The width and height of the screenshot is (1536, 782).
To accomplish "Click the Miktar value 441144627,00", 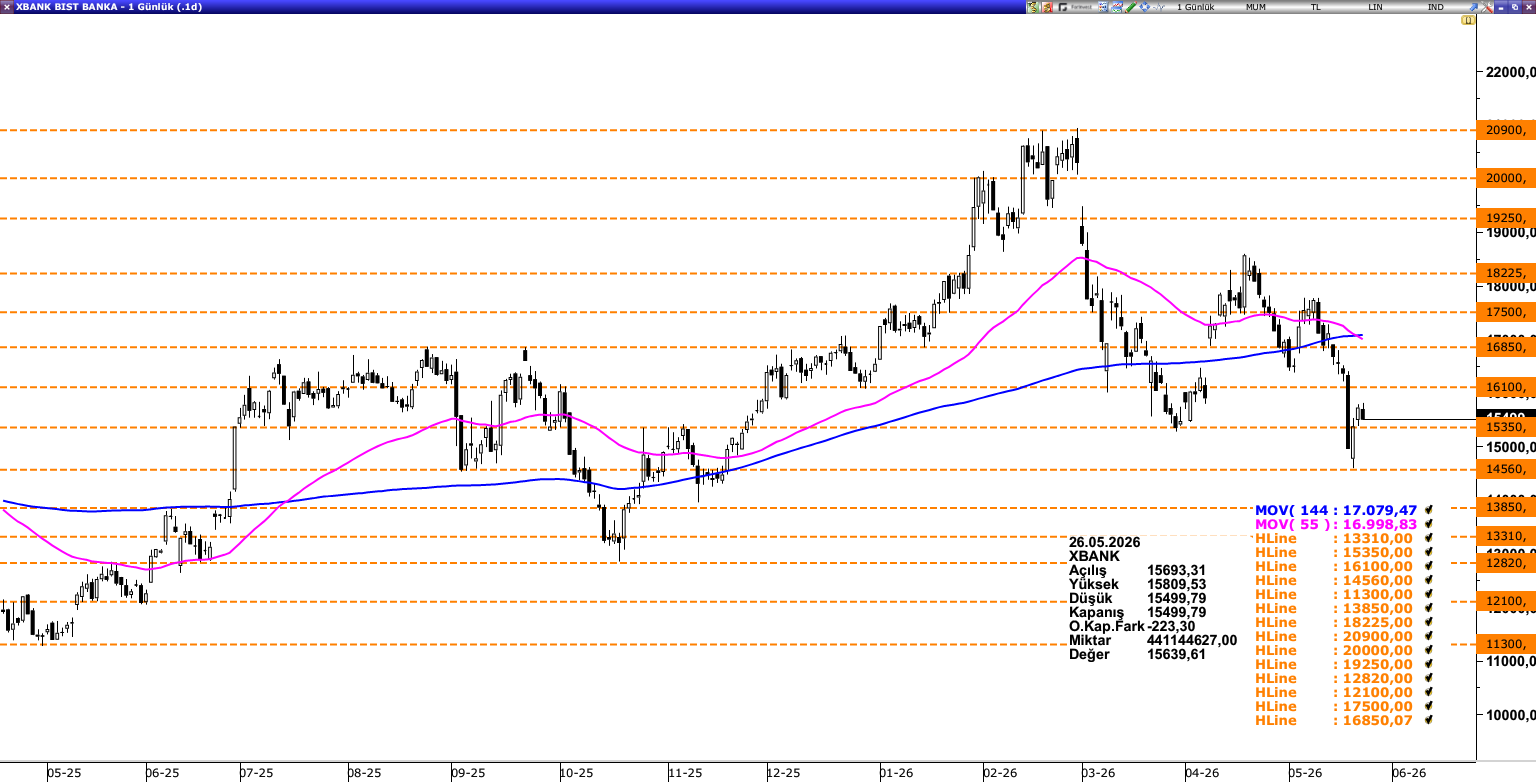I will [x=1192, y=640].
